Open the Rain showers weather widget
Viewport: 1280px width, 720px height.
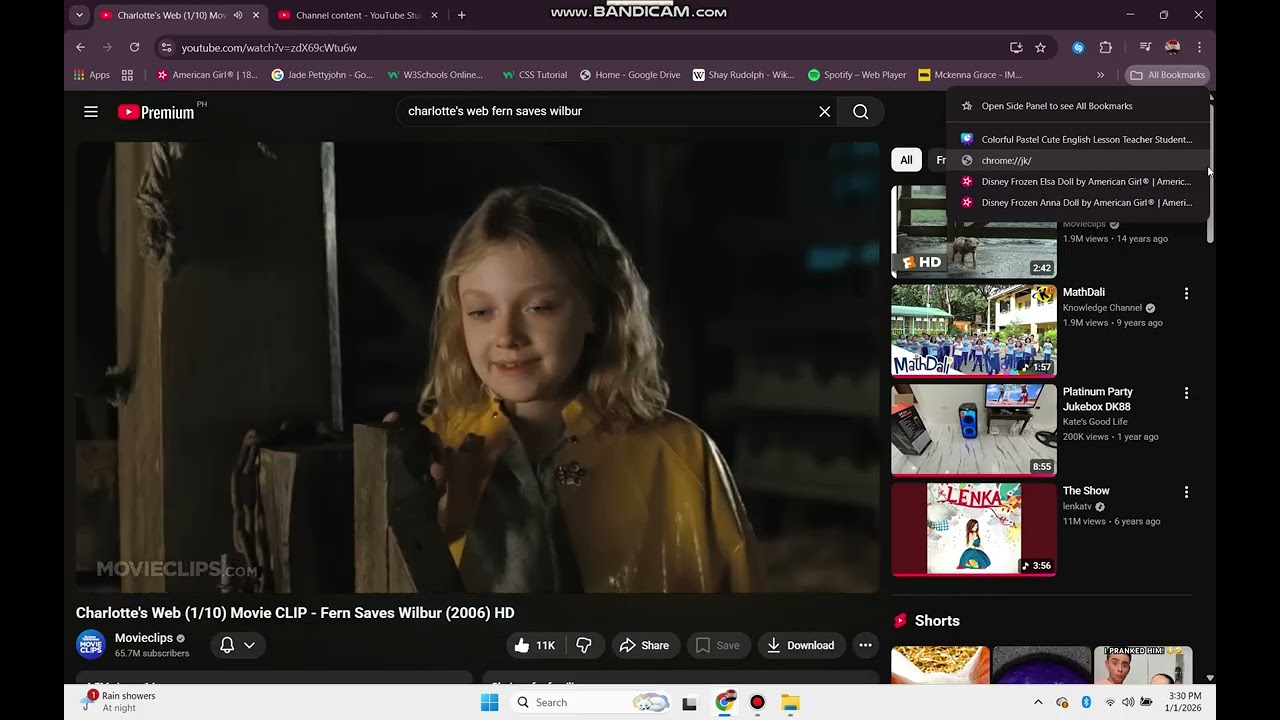[120, 702]
